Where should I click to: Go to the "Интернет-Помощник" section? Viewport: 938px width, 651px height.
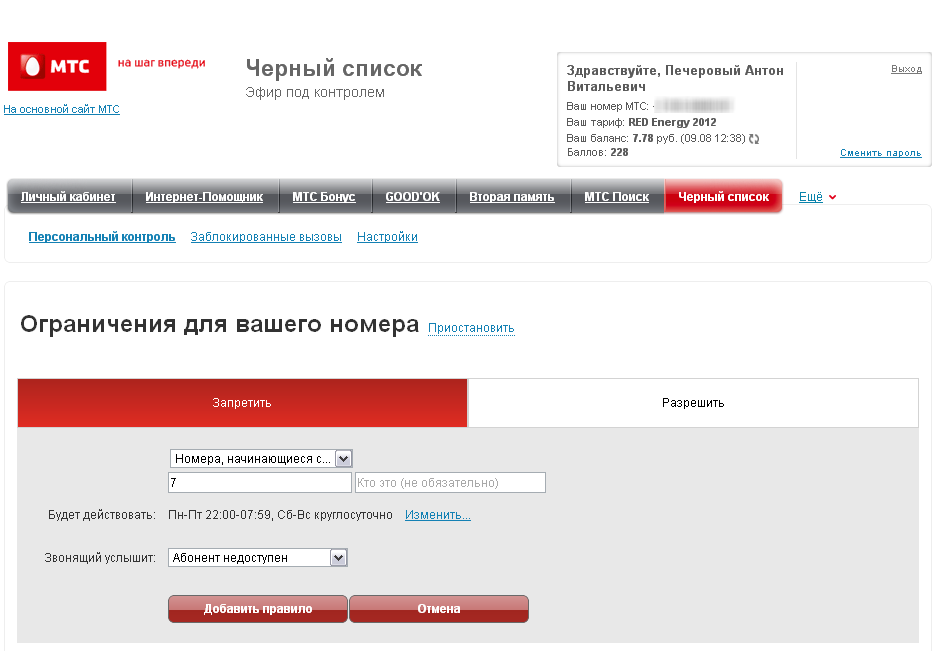(x=204, y=197)
